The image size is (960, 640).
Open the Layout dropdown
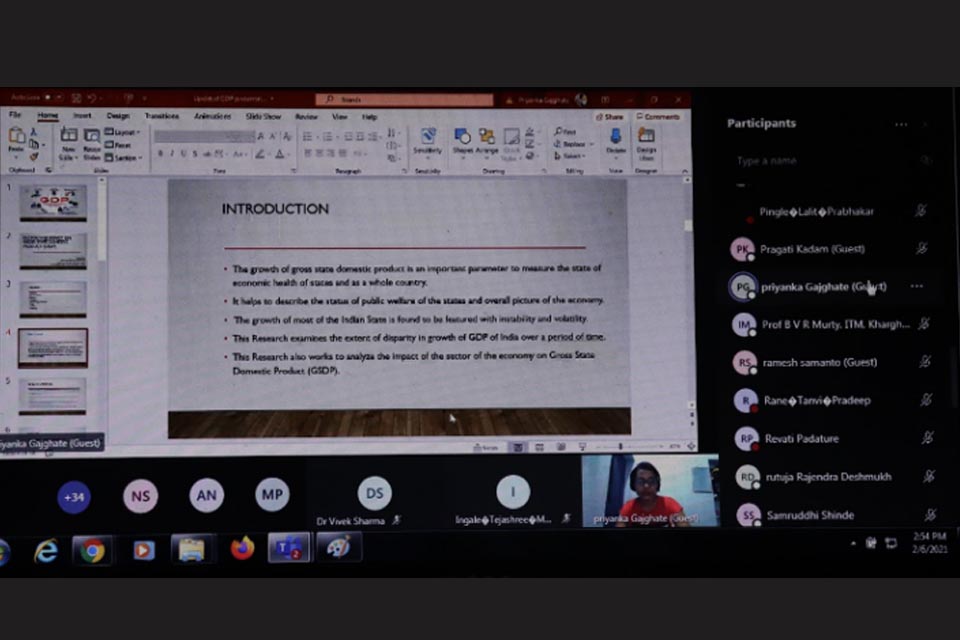[122, 132]
